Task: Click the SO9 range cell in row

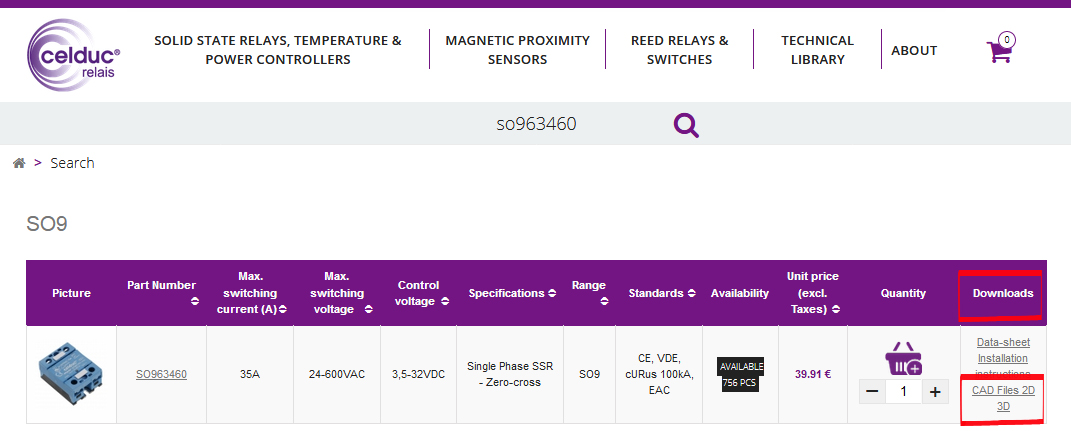Action: coord(589,374)
